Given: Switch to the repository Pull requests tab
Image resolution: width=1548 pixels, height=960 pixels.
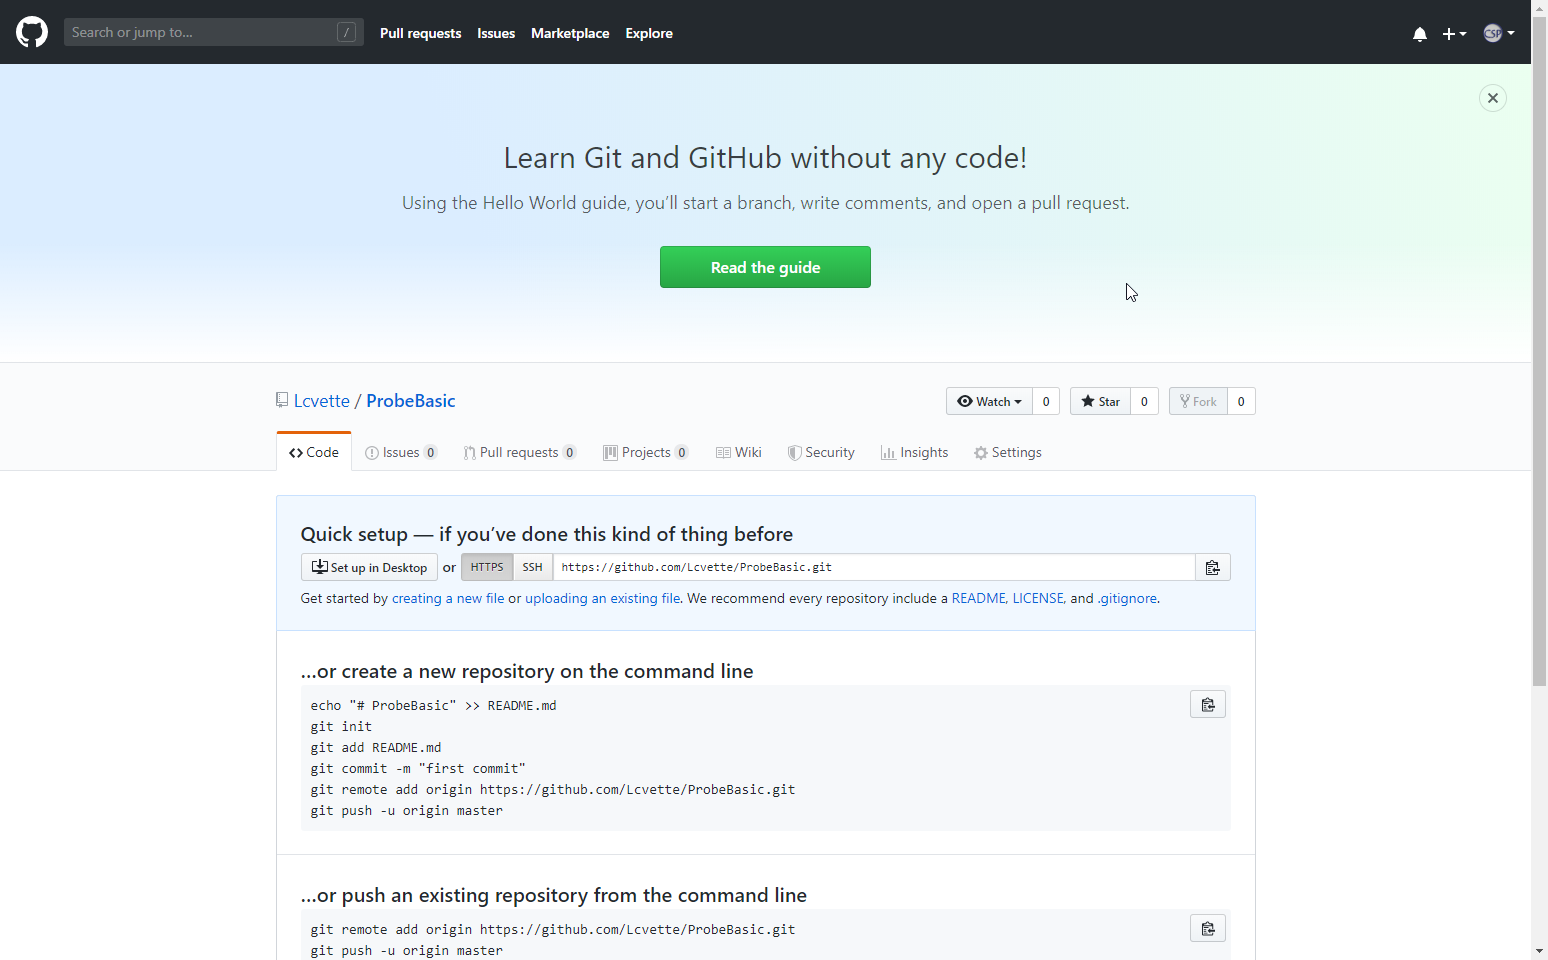Looking at the screenshot, I should [520, 452].
